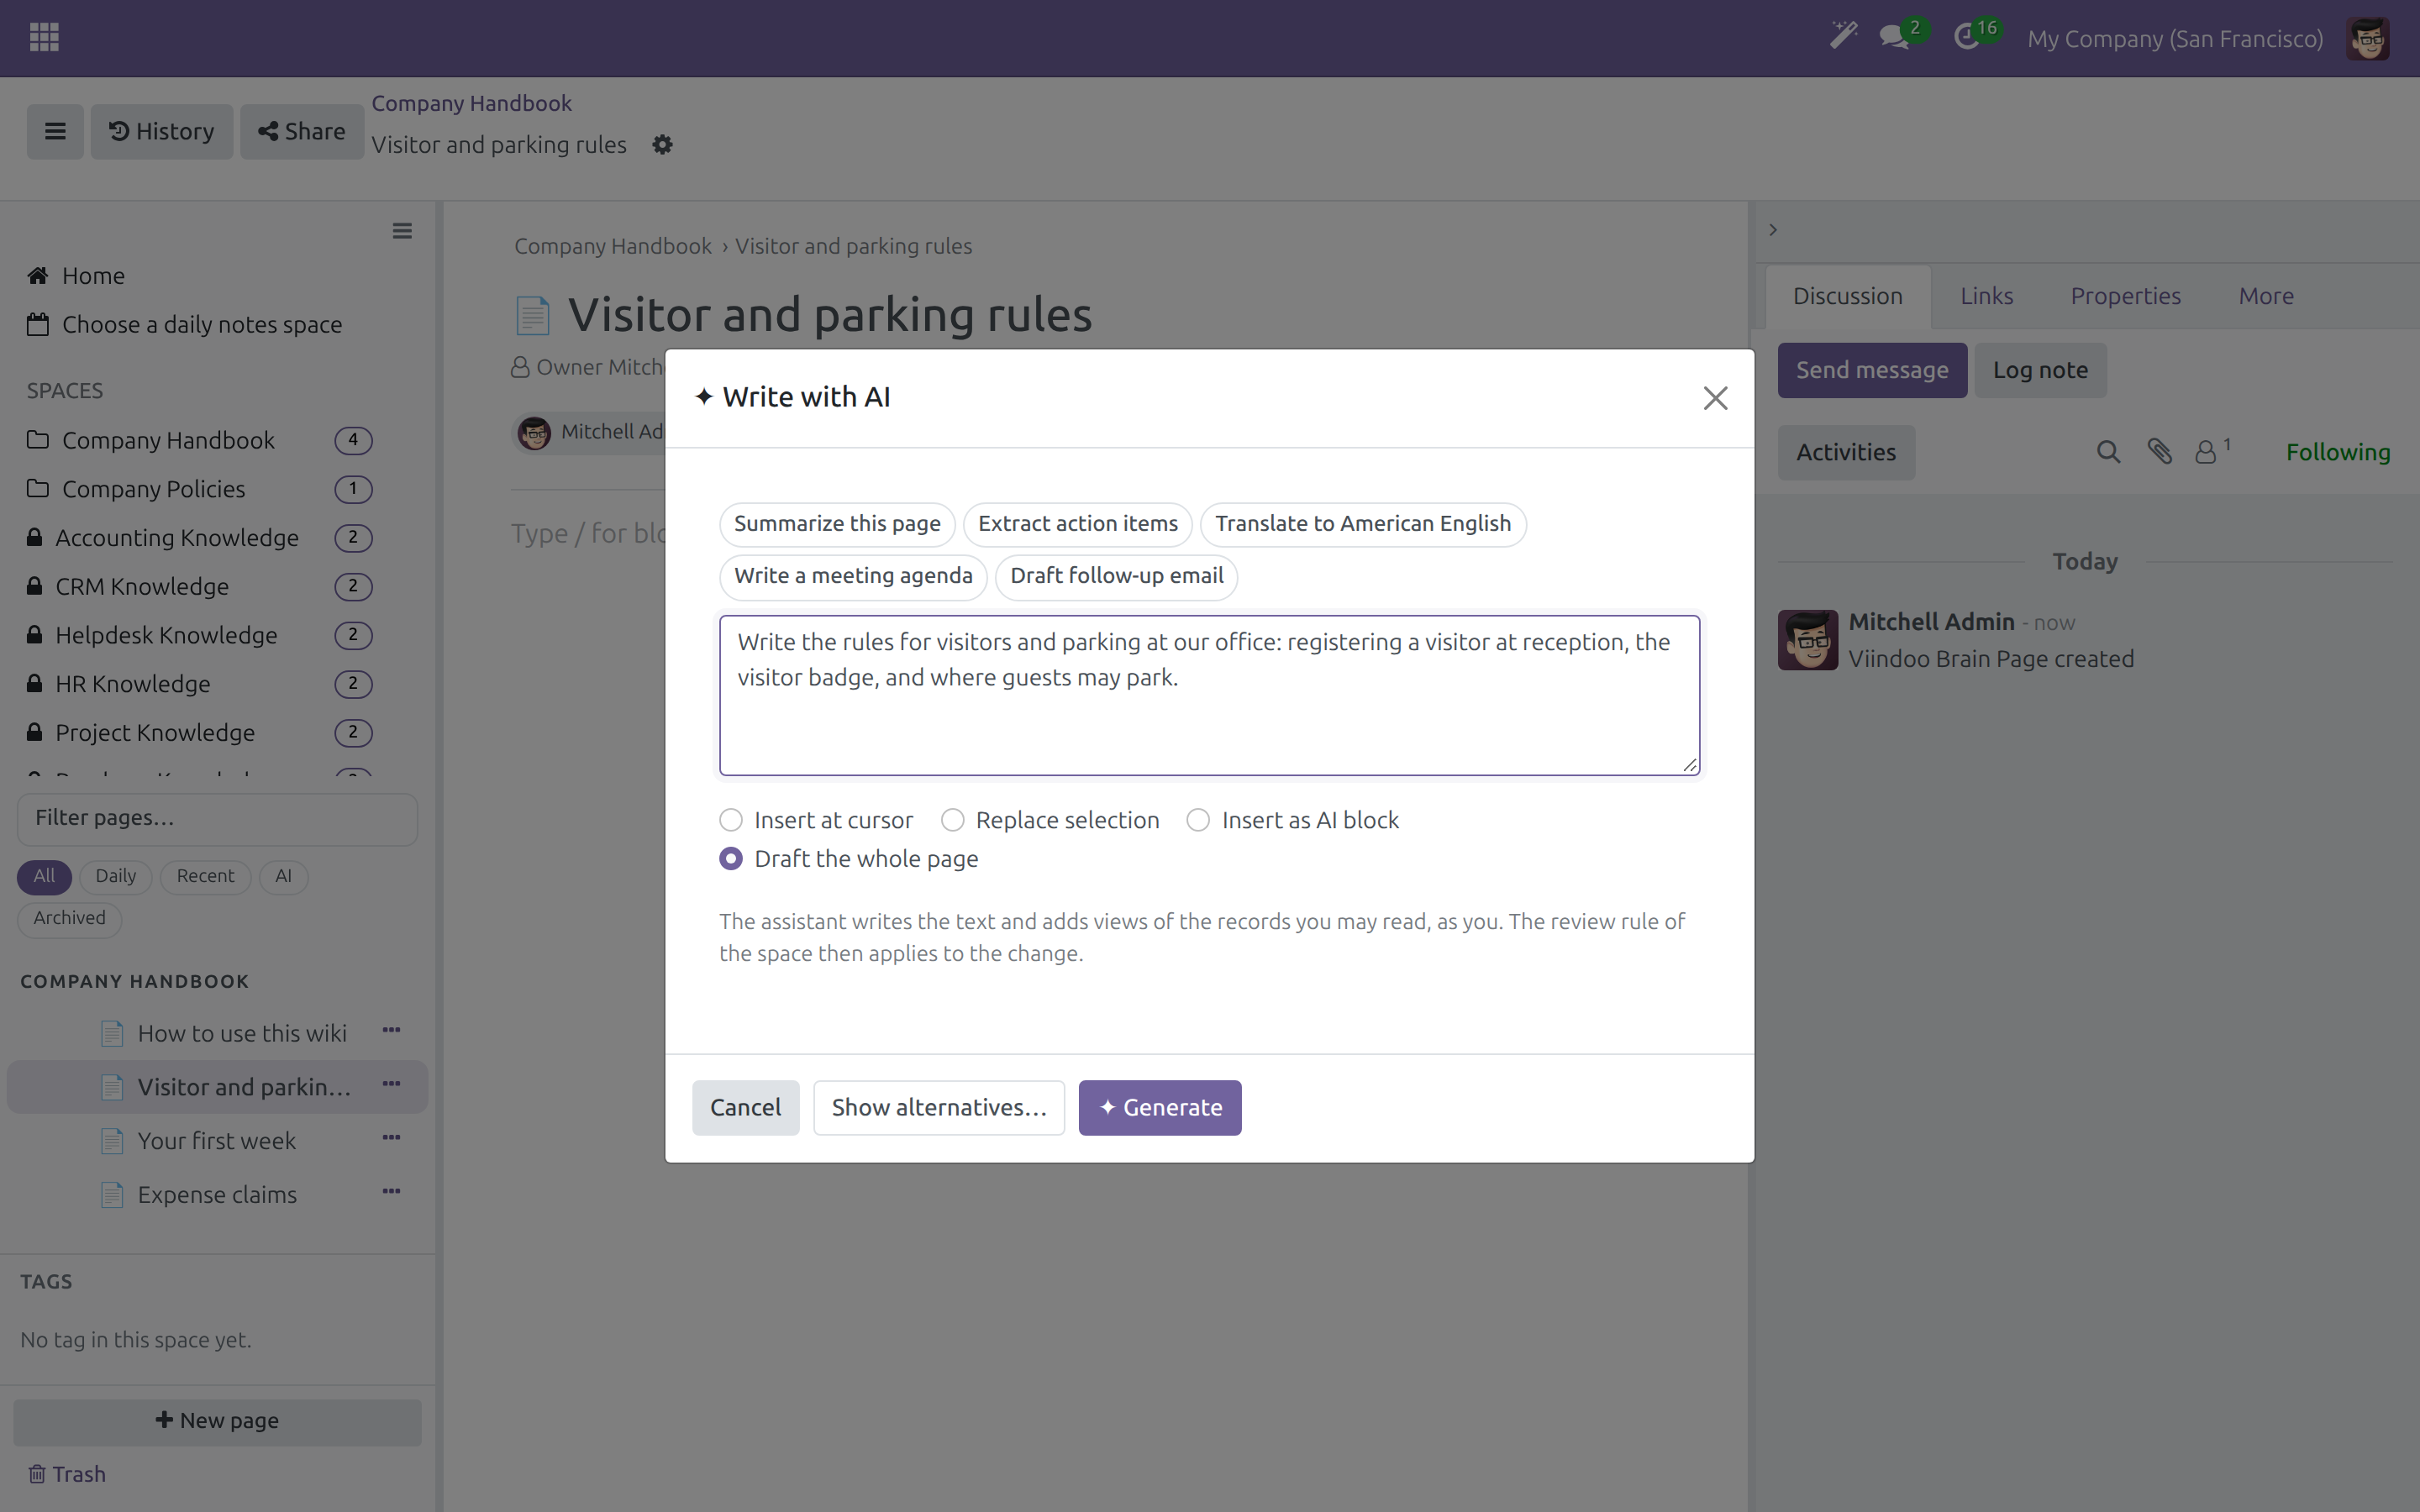Choose the Summarize this page suggestion
The image size is (2420, 1512).
tap(837, 524)
